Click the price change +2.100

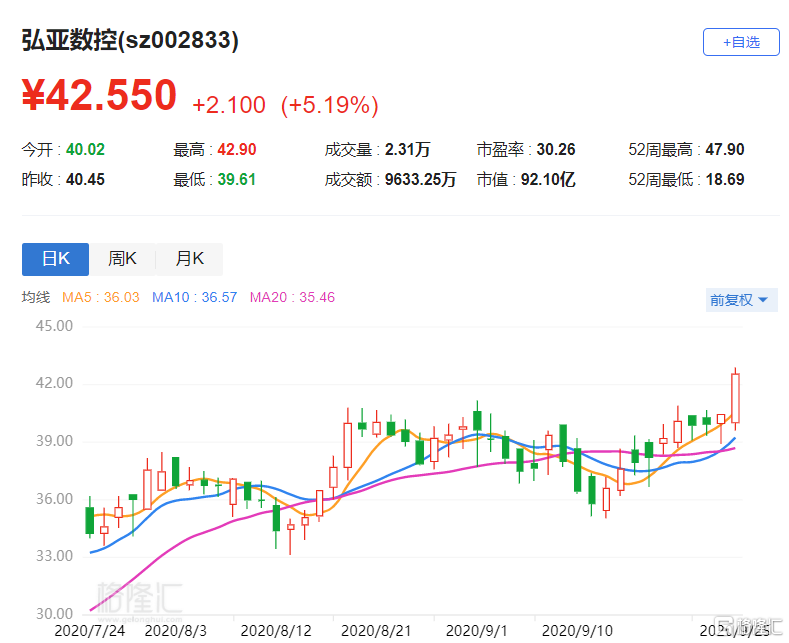pos(229,105)
